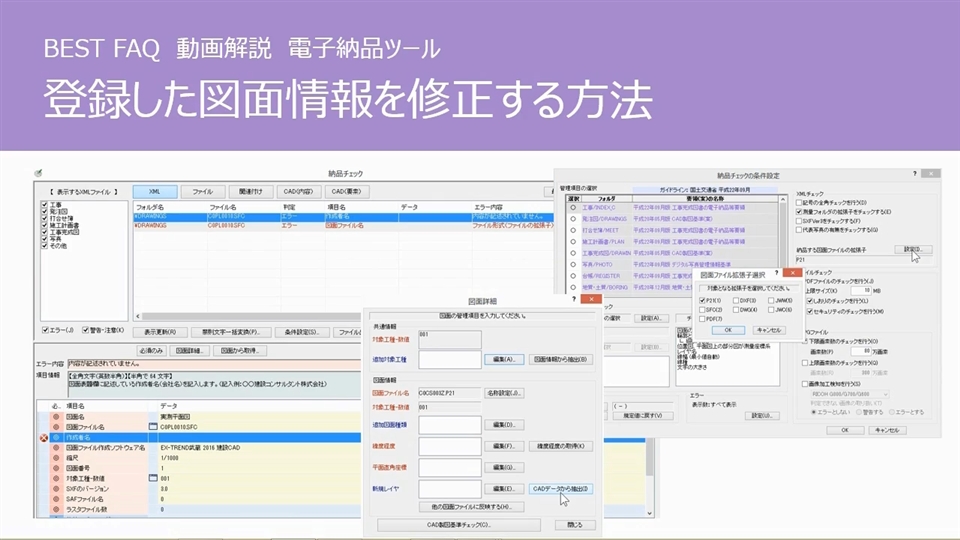Click the CADデータから抽出 button
The width and height of the screenshot is (960, 540).
[559, 489]
